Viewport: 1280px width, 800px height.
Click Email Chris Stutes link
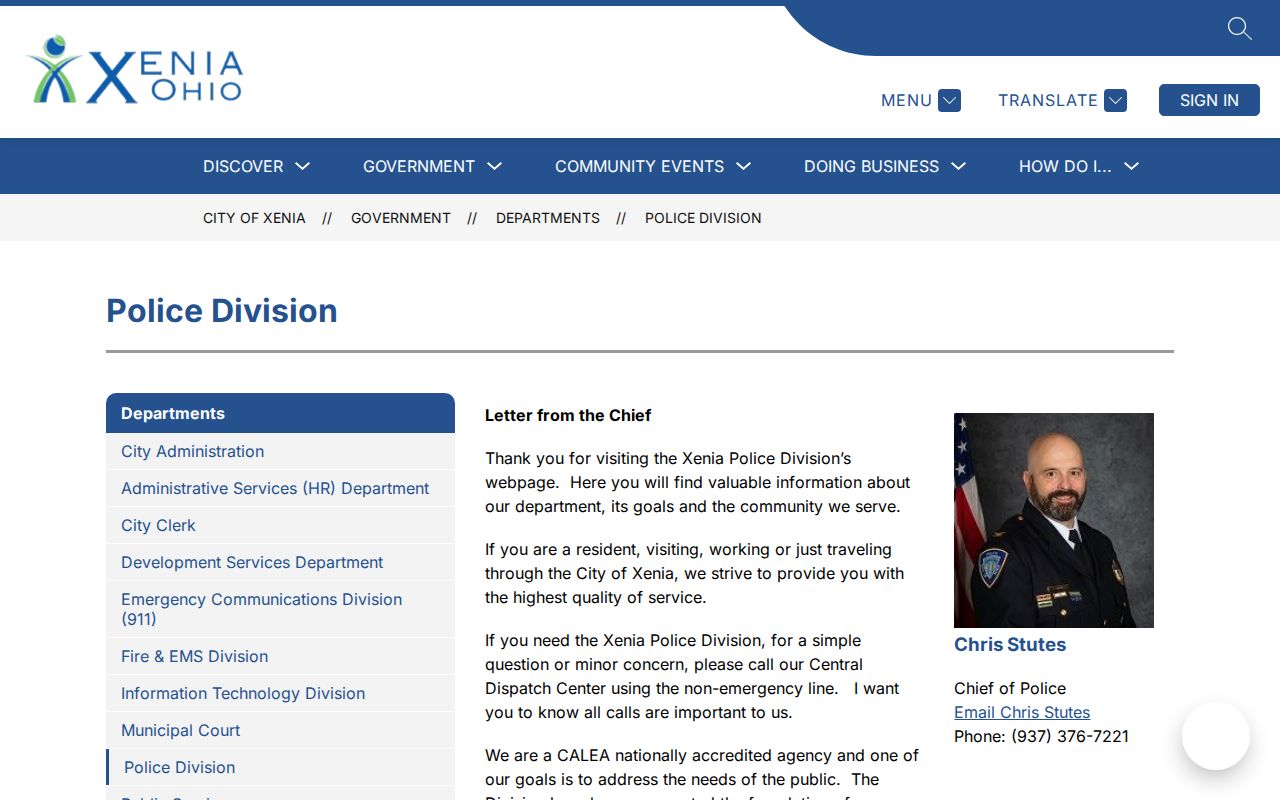coord(1022,712)
